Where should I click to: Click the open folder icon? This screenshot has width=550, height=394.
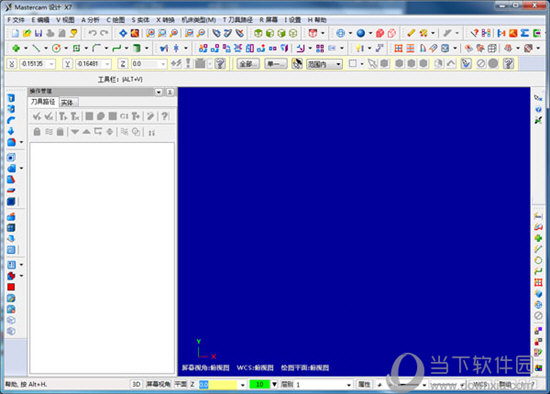[27, 33]
